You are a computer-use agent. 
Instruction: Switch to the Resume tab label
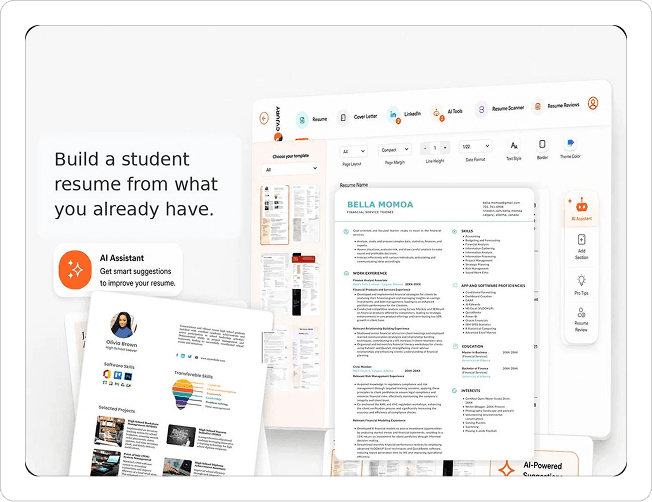tap(319, 119)
